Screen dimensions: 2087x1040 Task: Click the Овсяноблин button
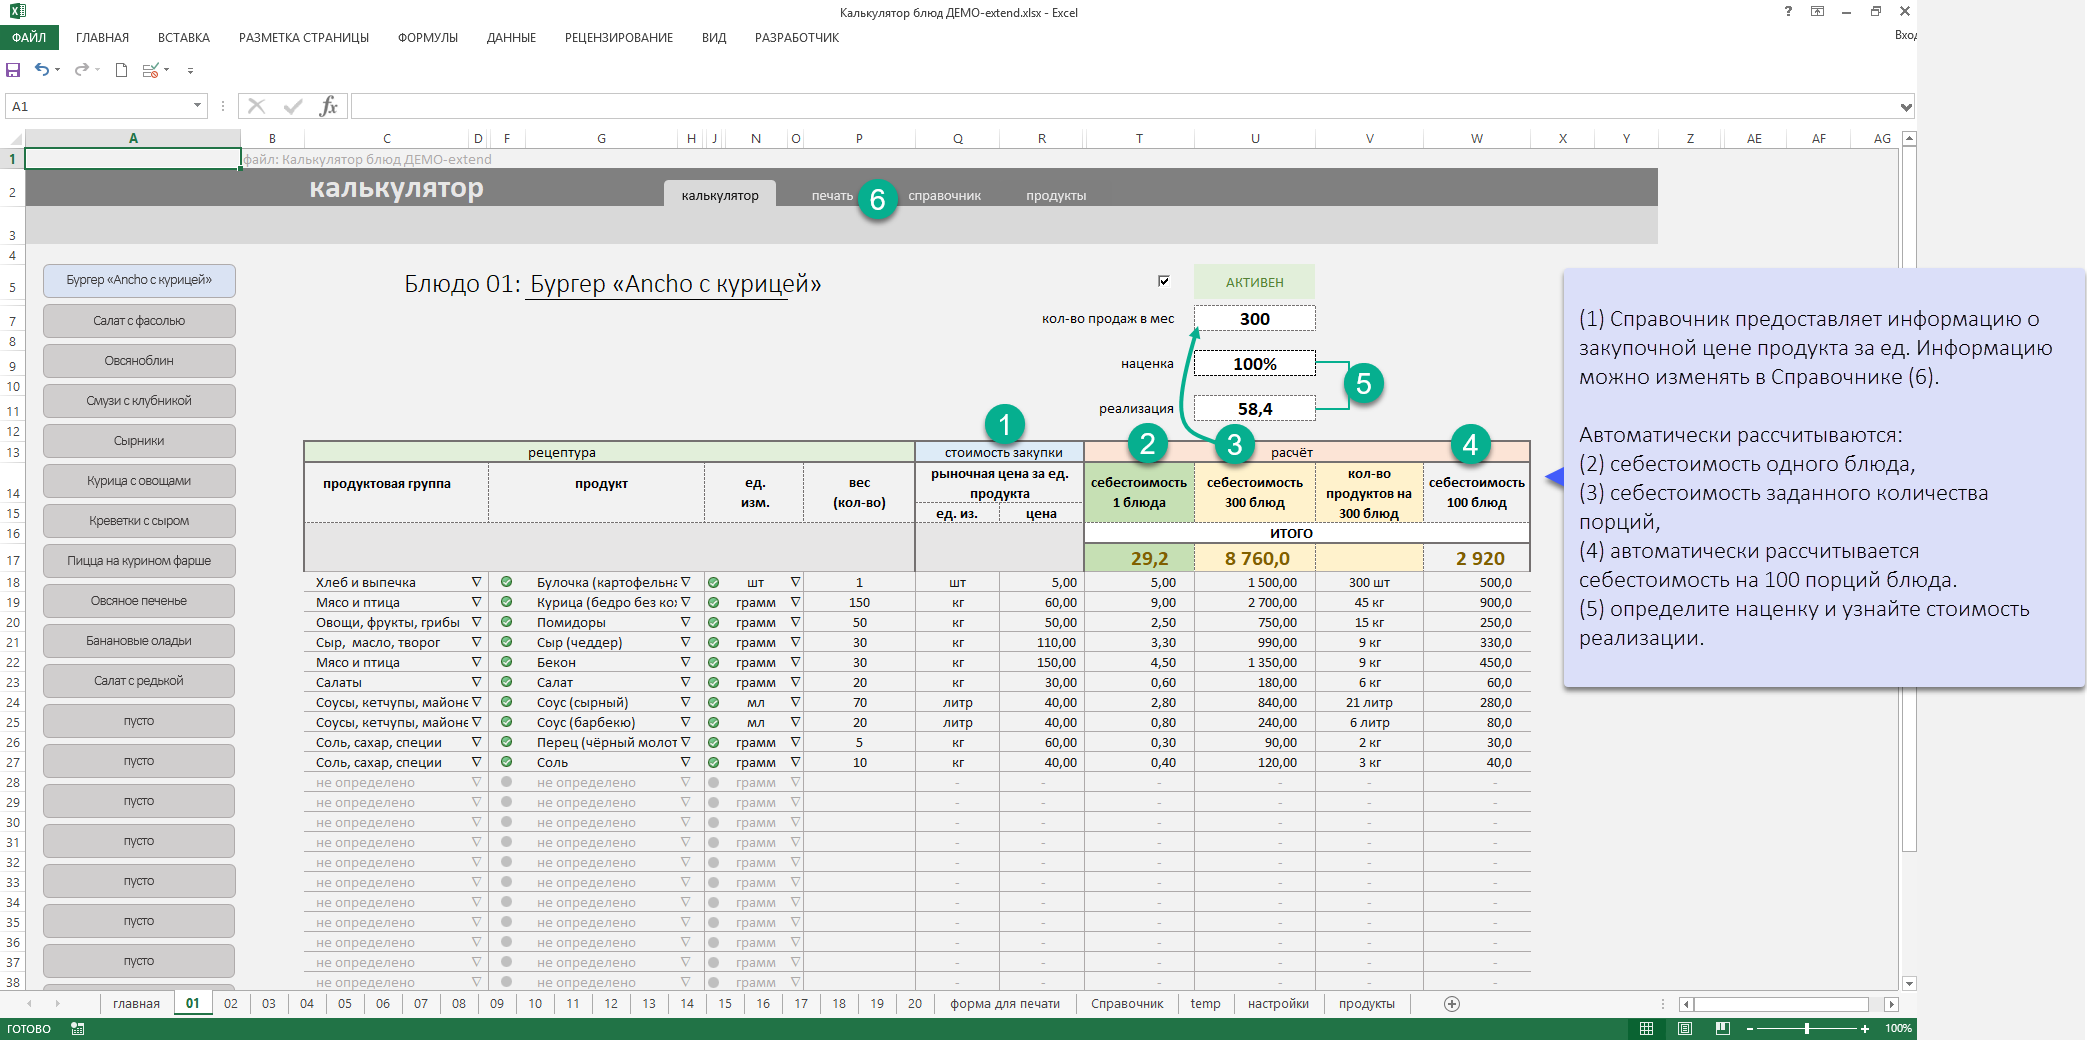pyautogui.click(x=139, y=361)
